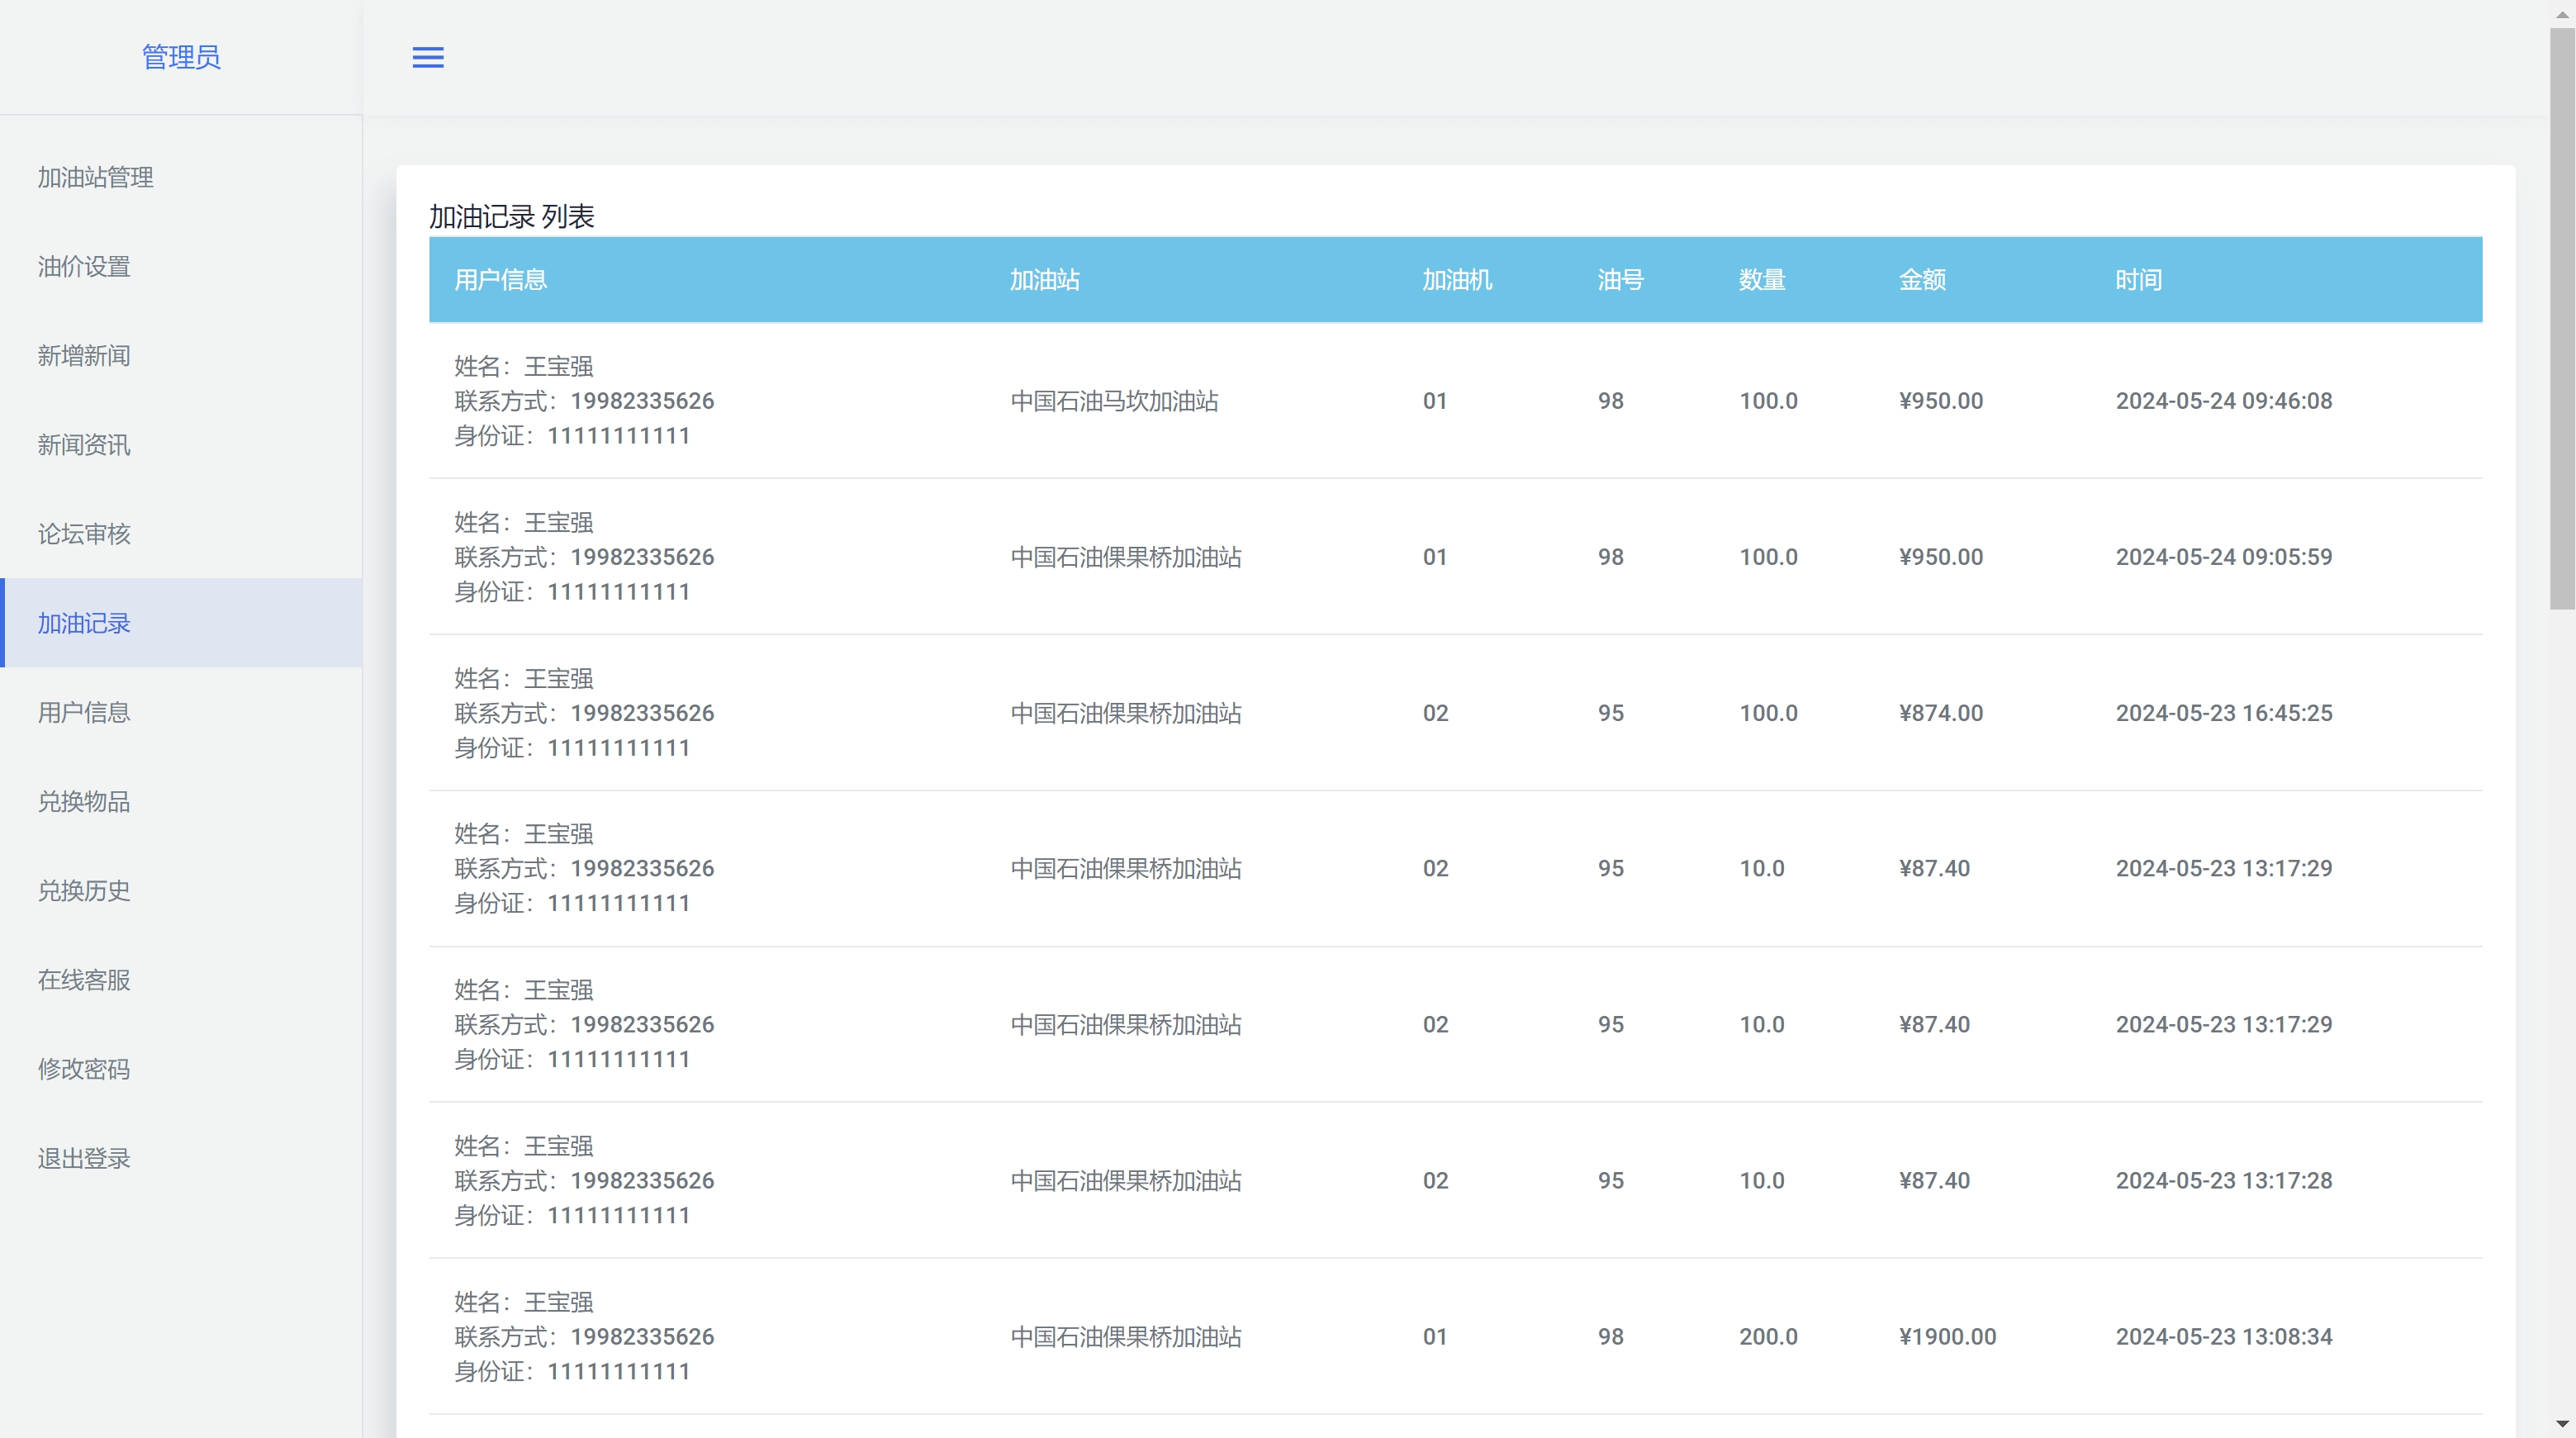The height and width of the screenshot is (1438, 2576).
Task: Open 兑换历史 menu item
Action: pyautogui.click(x=181, y=890)
